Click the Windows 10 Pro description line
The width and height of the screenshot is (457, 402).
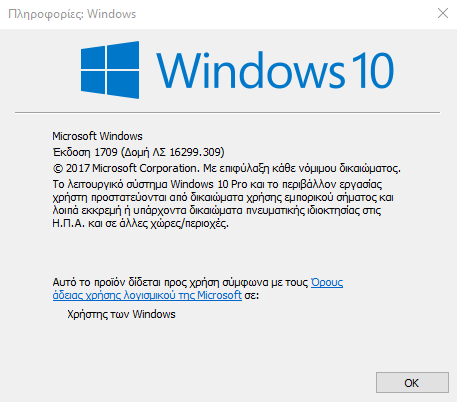(217, 184)
